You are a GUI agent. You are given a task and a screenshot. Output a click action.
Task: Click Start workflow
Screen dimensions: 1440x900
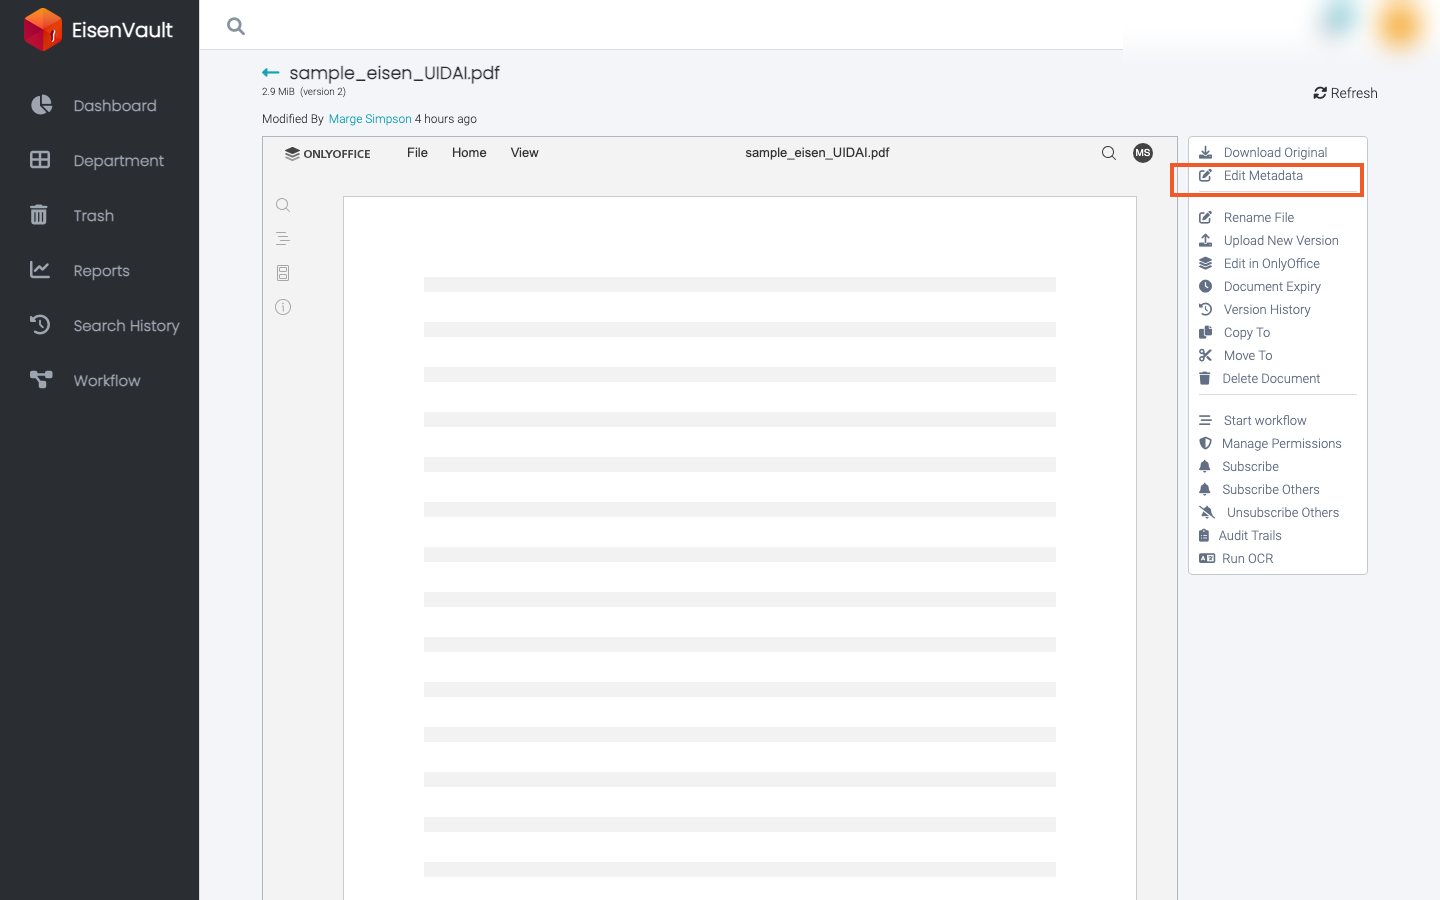1252,421
